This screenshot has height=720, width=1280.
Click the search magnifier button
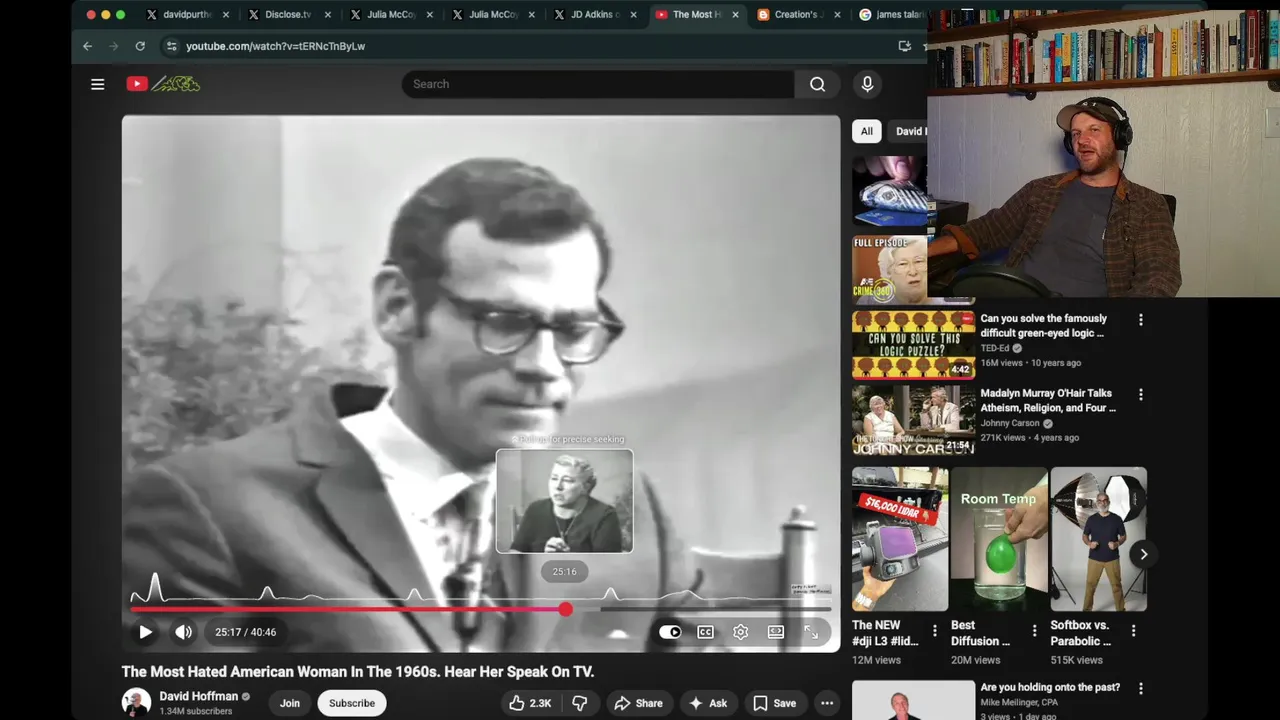817,84
